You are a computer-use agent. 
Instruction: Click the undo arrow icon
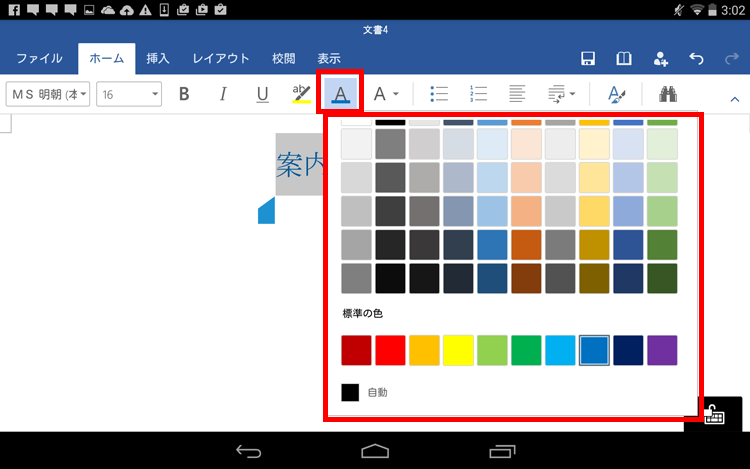[696, 59]
